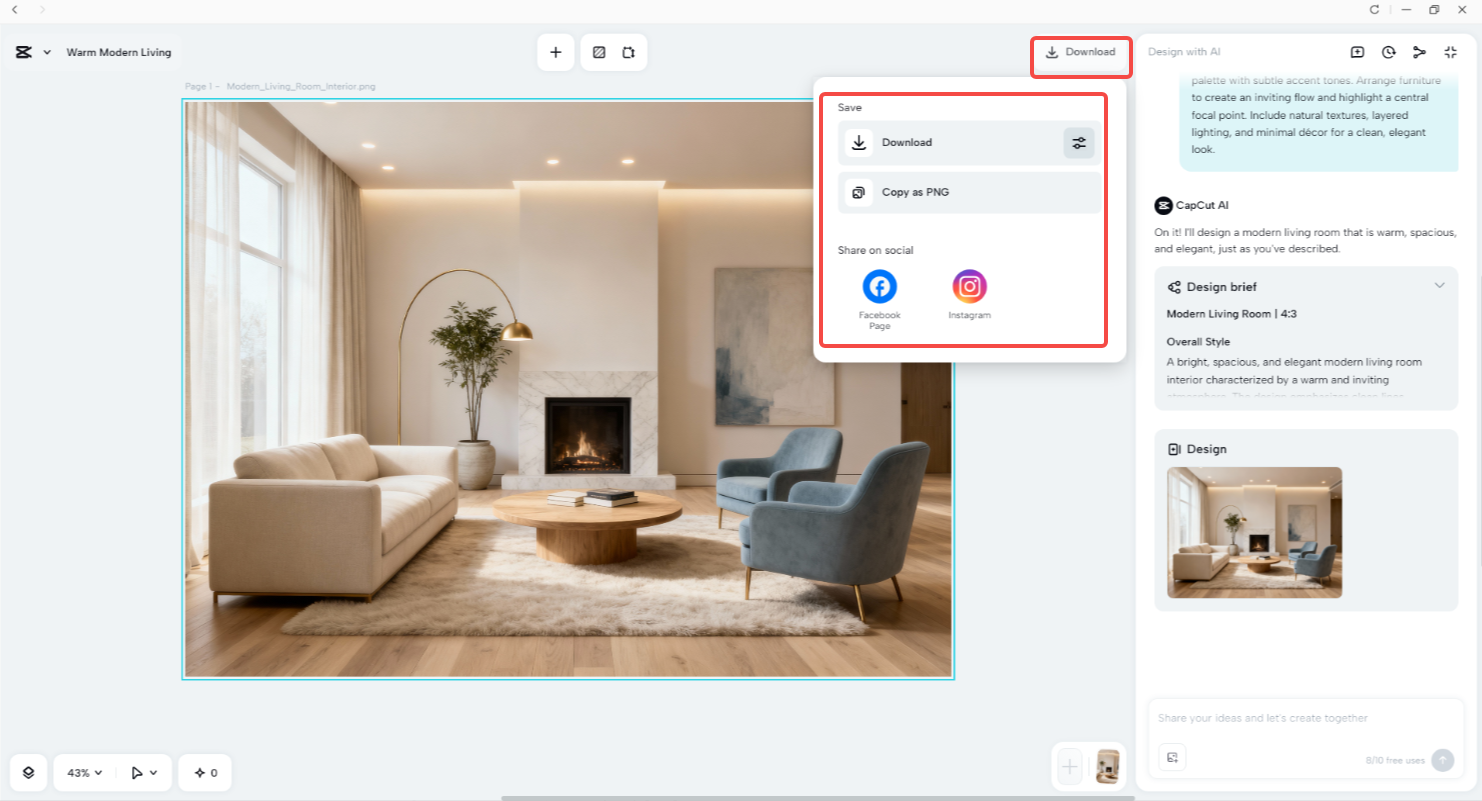Open the image attachment icon in chat input
The width and height of the screenshot is (1482, 801).
(1171, 758)
